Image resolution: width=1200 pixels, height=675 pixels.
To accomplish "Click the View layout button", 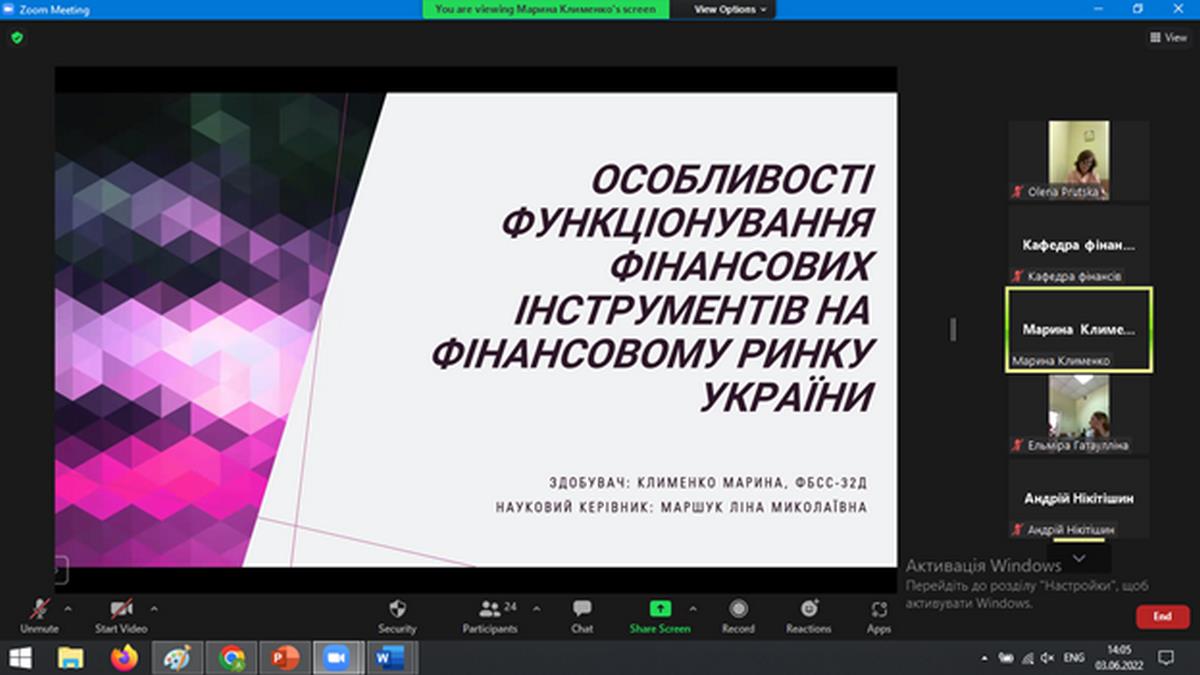I will click(1168, 38).
